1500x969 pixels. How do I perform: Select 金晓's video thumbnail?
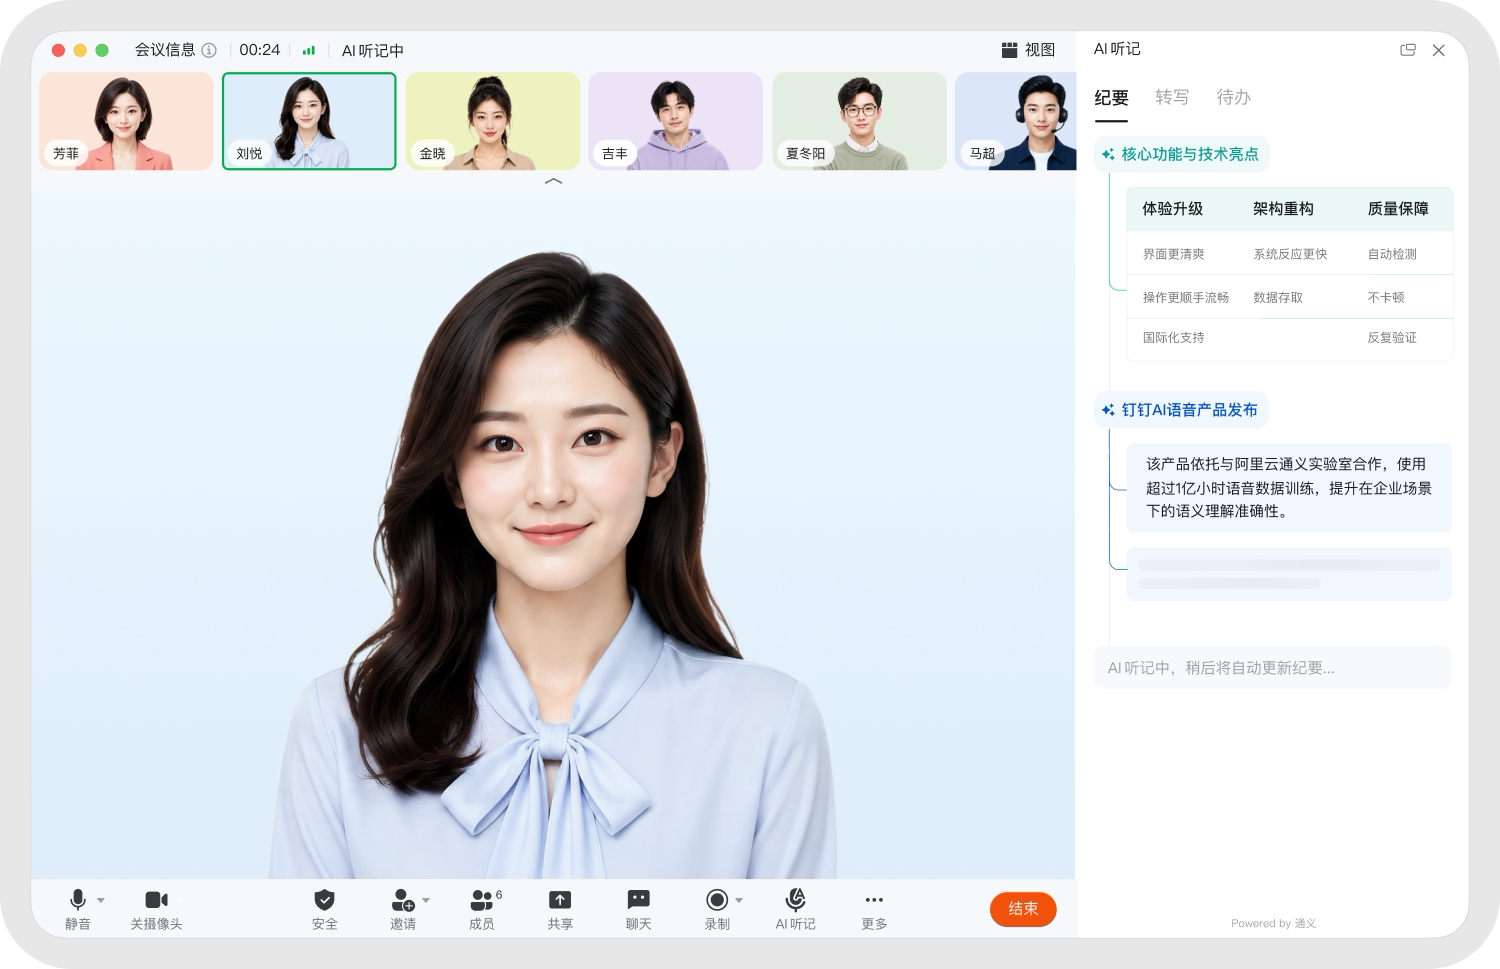[x=493, y=121]
